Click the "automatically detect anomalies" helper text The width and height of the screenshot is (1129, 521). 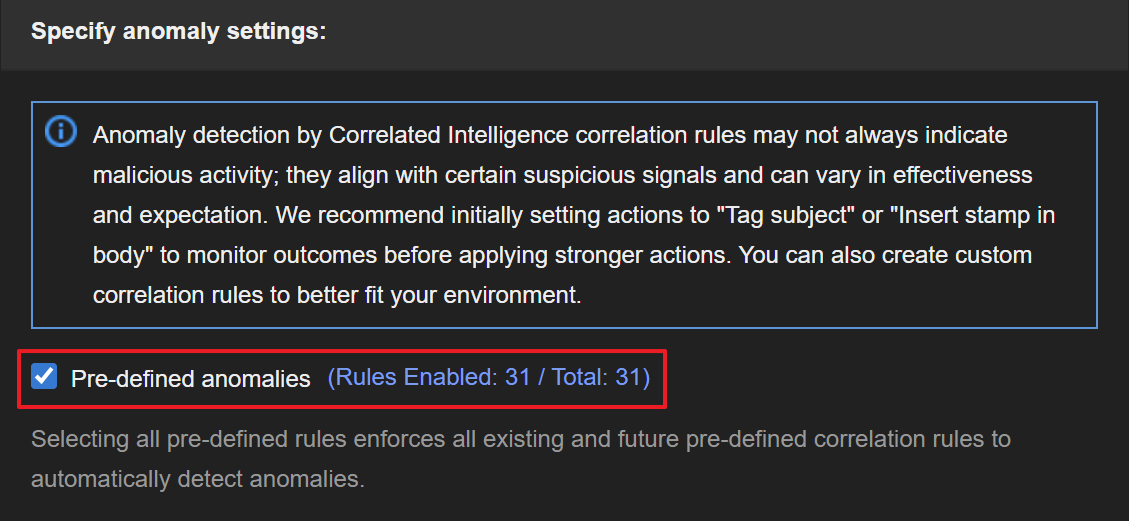(195, 479)
